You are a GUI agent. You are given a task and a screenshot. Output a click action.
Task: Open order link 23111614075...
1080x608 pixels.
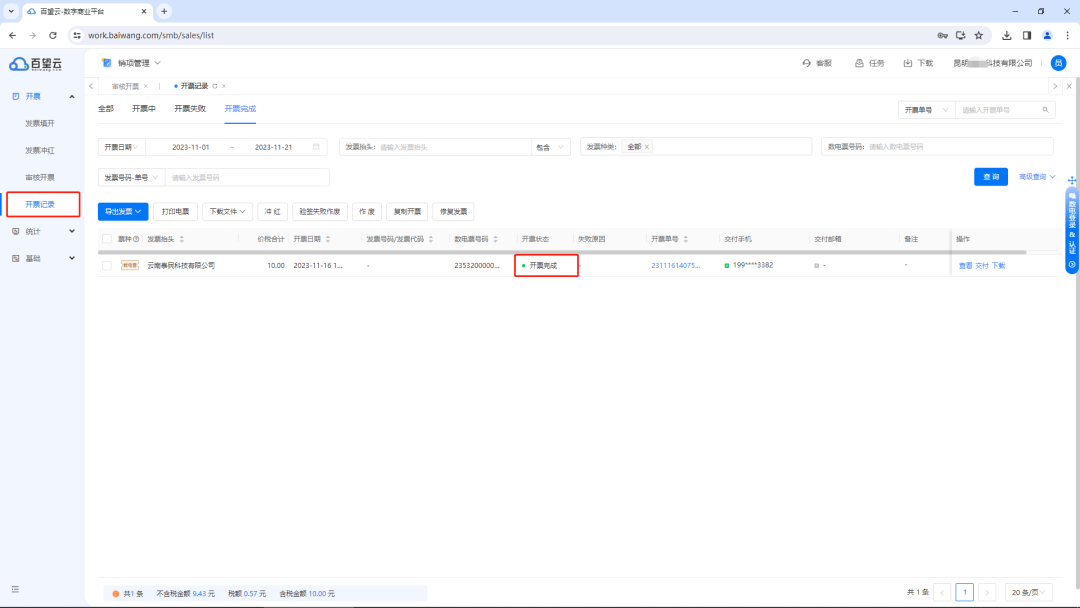click(x=676, y=265)
